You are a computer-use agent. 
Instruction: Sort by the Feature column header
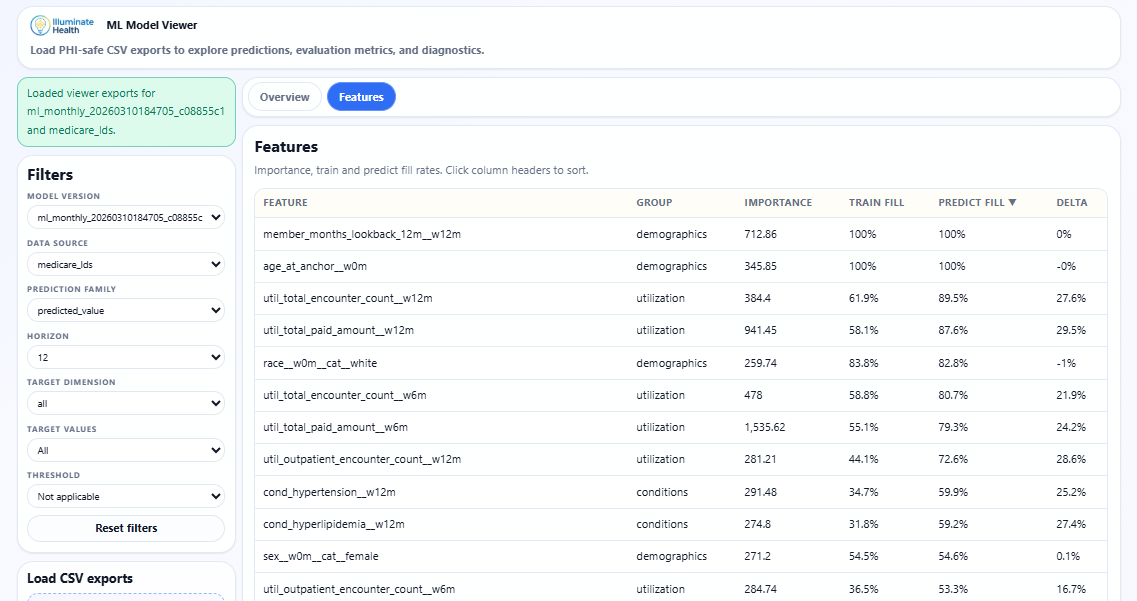(286, 202)
